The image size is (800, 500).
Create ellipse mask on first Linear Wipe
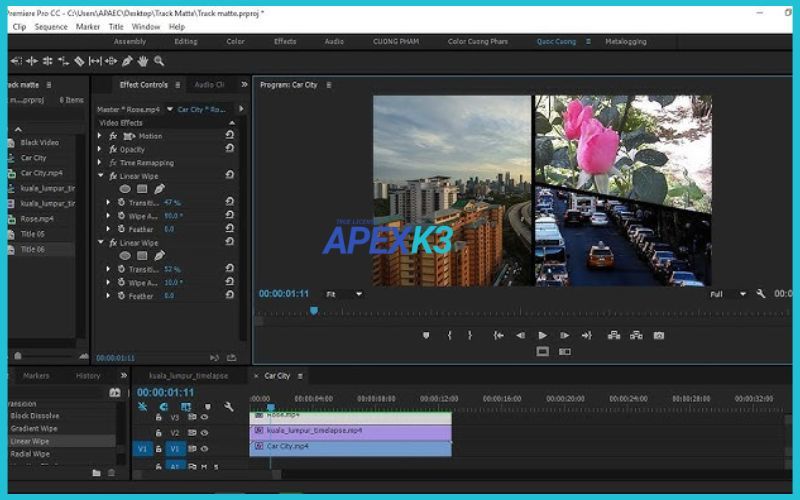tap(125, 189)
